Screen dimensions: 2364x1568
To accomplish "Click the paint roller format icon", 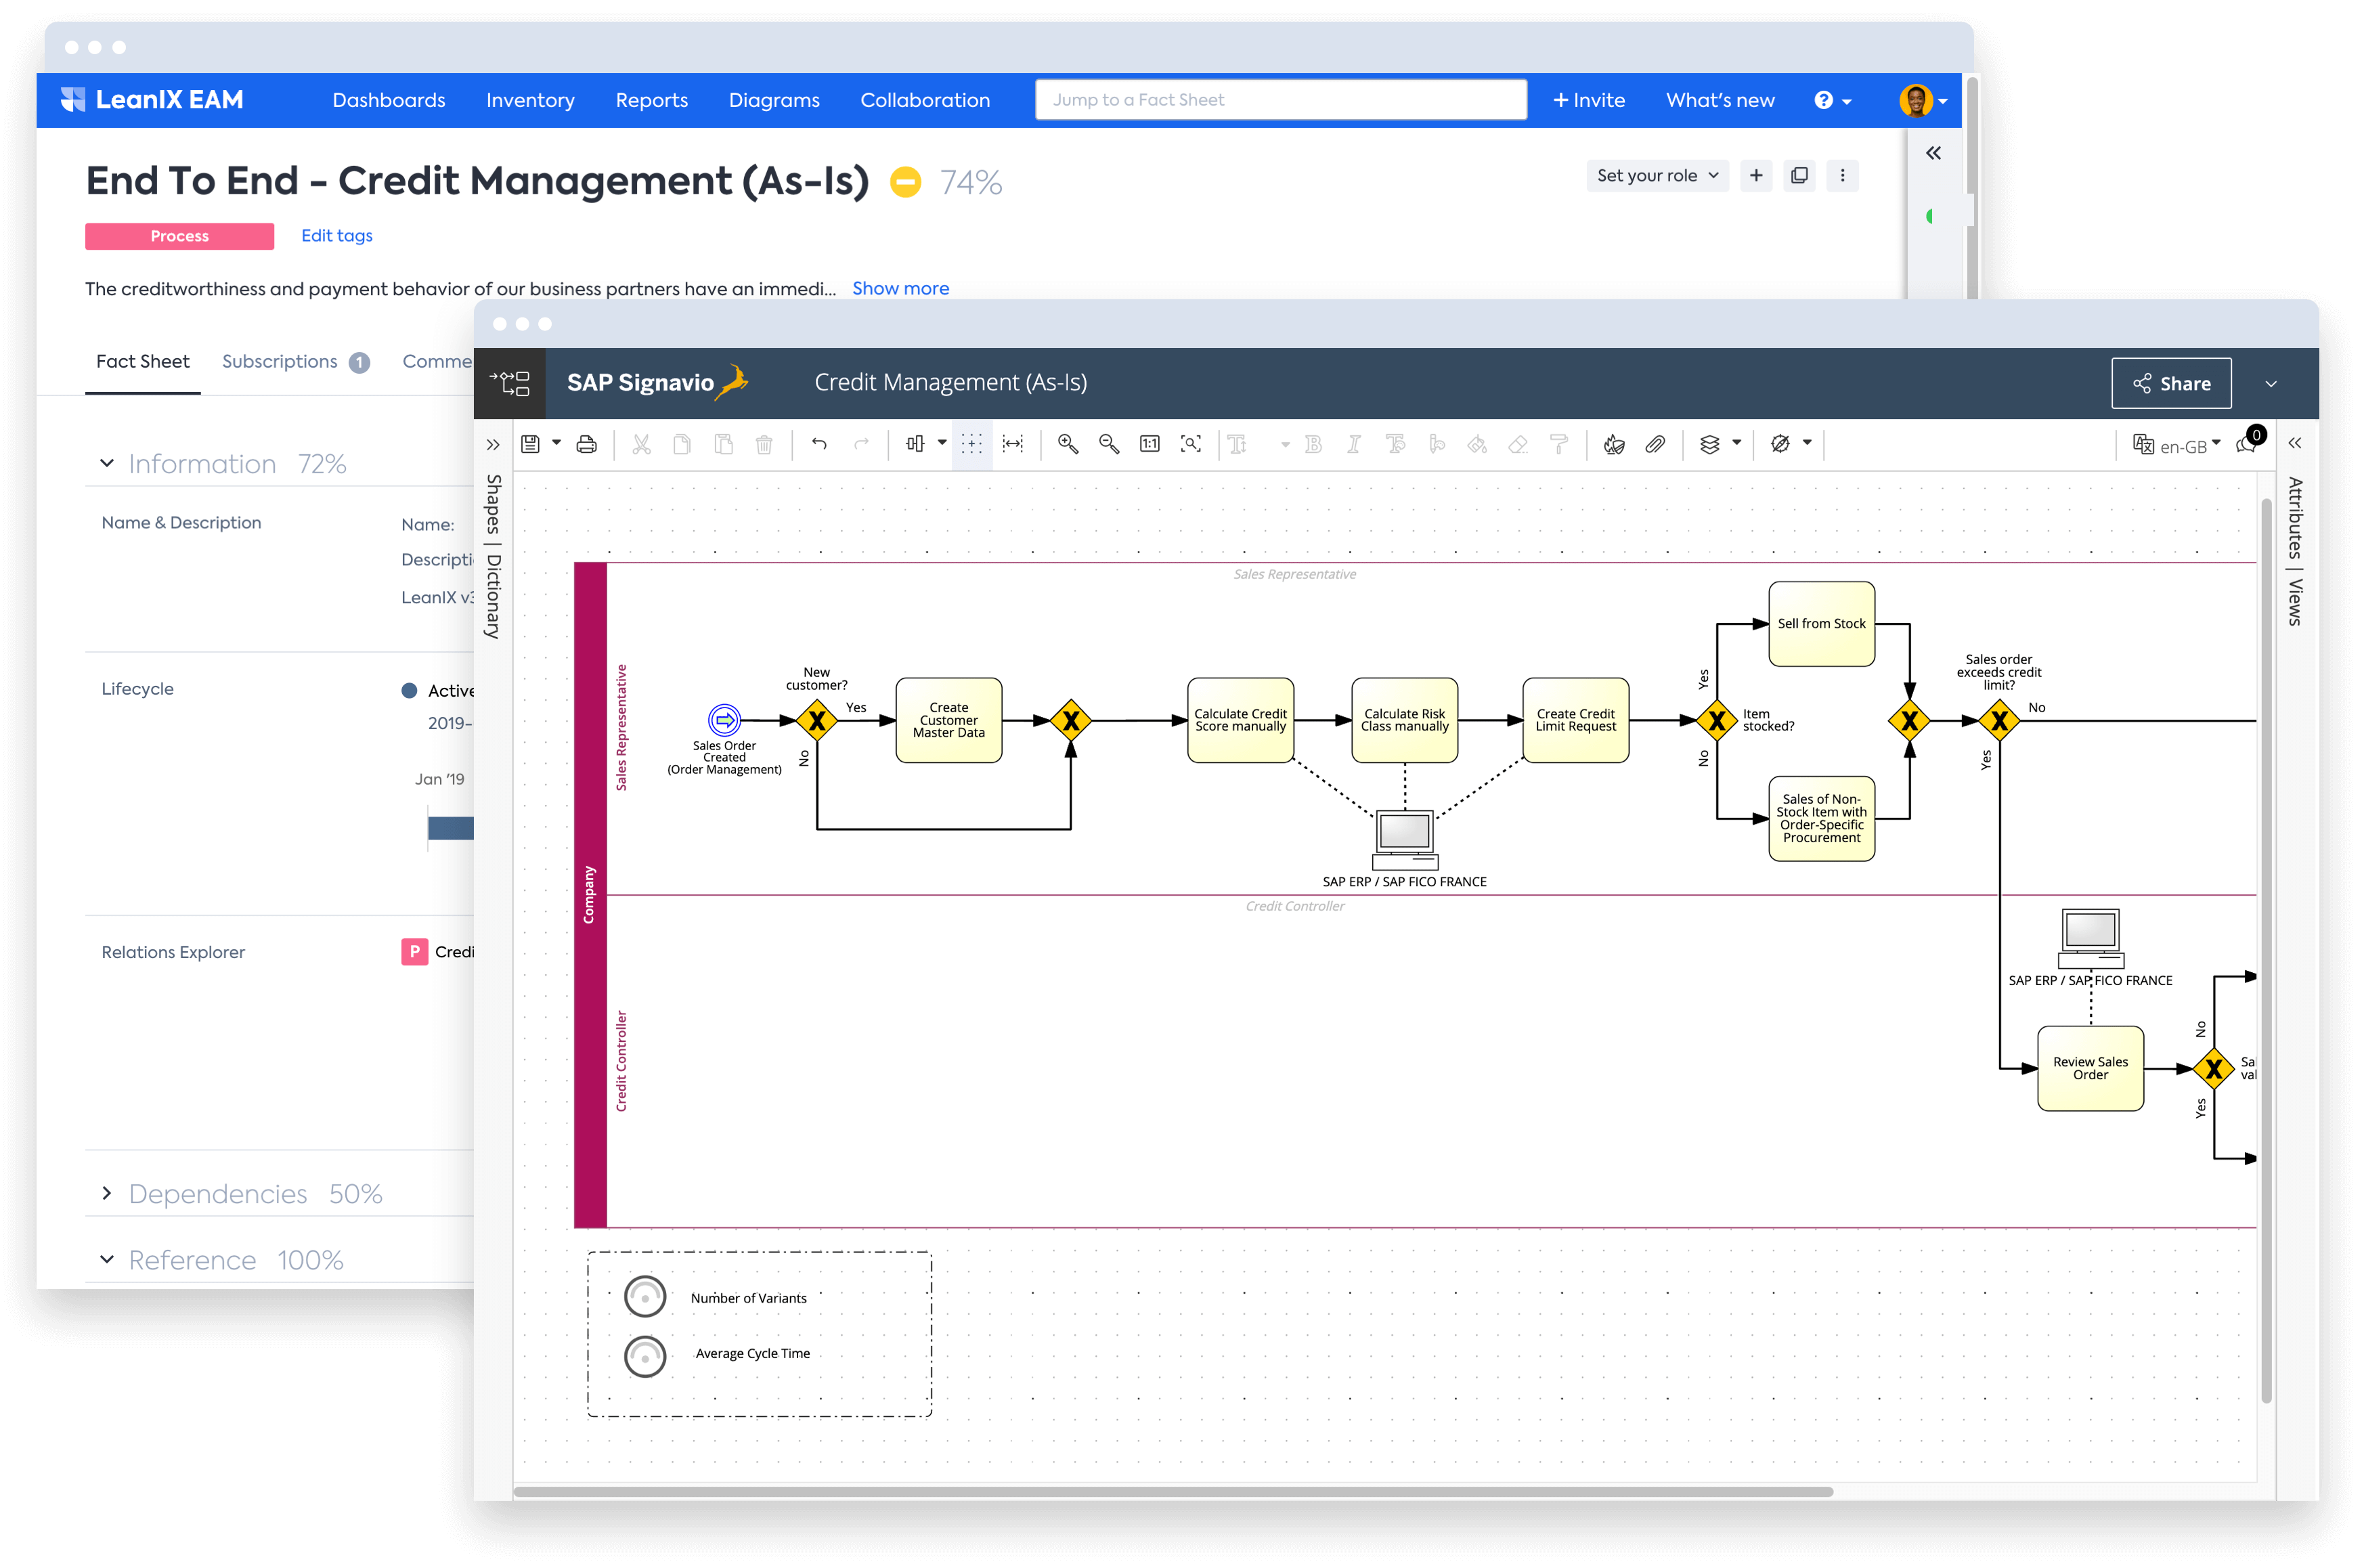I will (1559, 444).
